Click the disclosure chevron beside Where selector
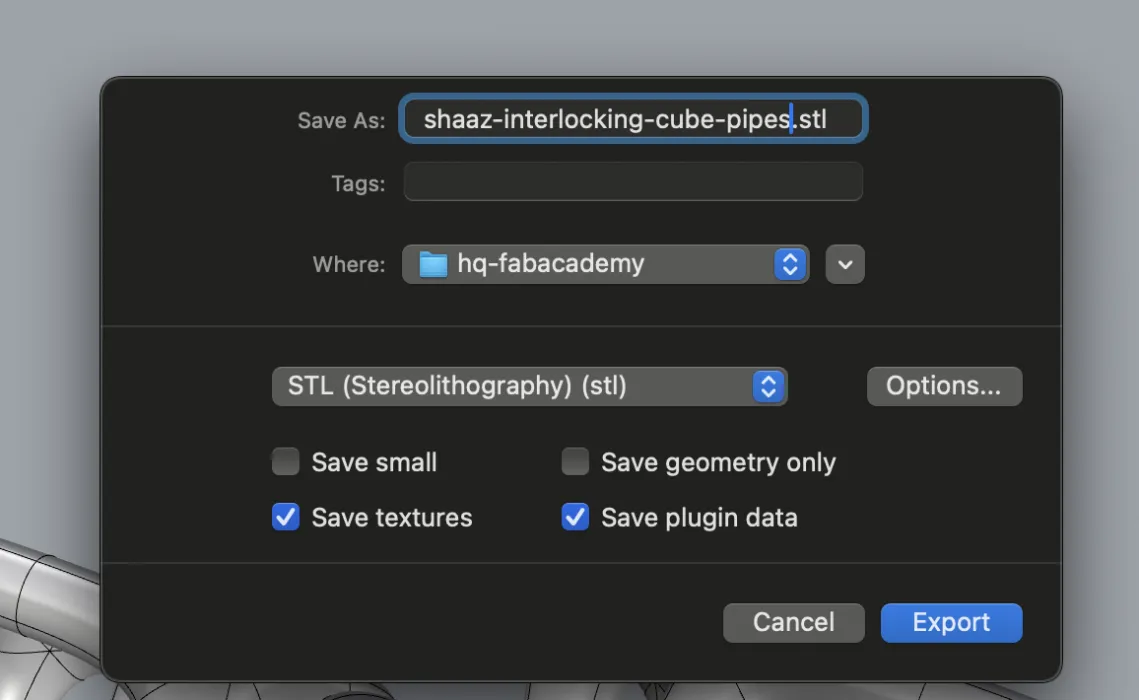Image resolution: width=1139 pixels, height=700 pixels. pyautogui.click(x=845, y=264)
